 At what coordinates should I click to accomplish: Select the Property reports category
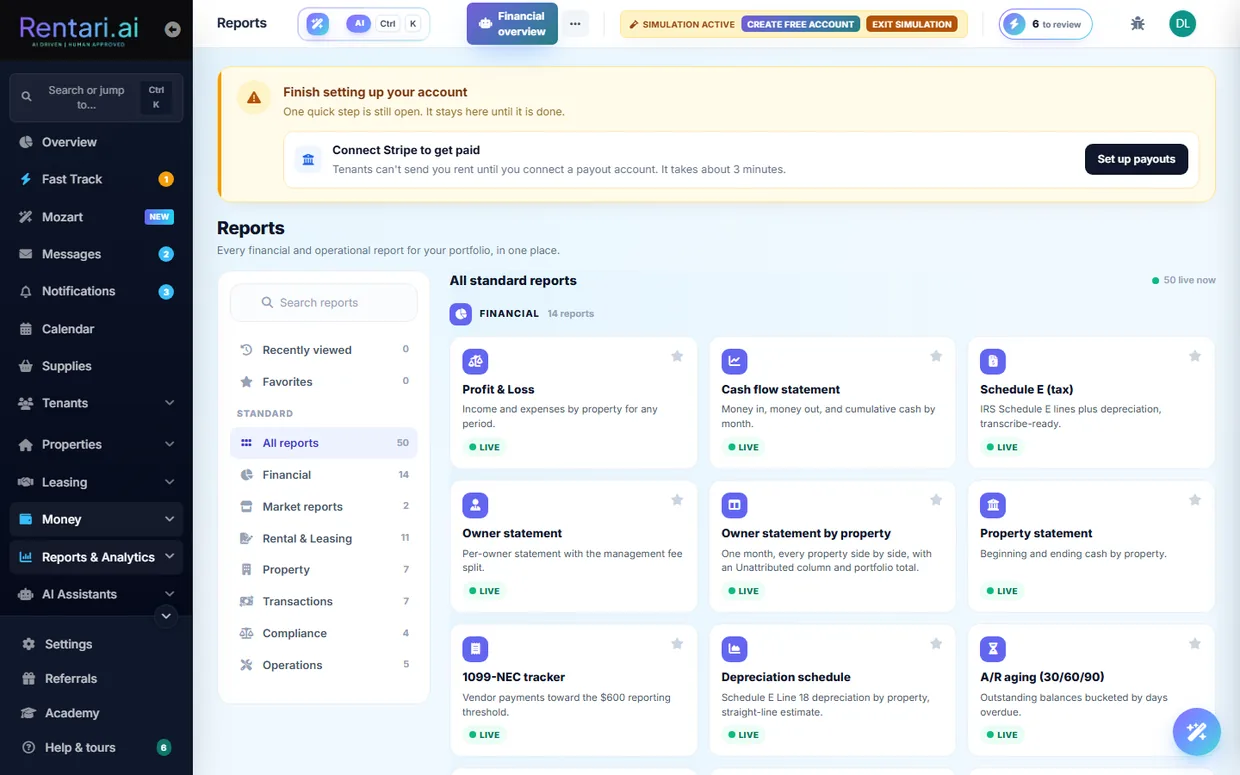point(324,570)
